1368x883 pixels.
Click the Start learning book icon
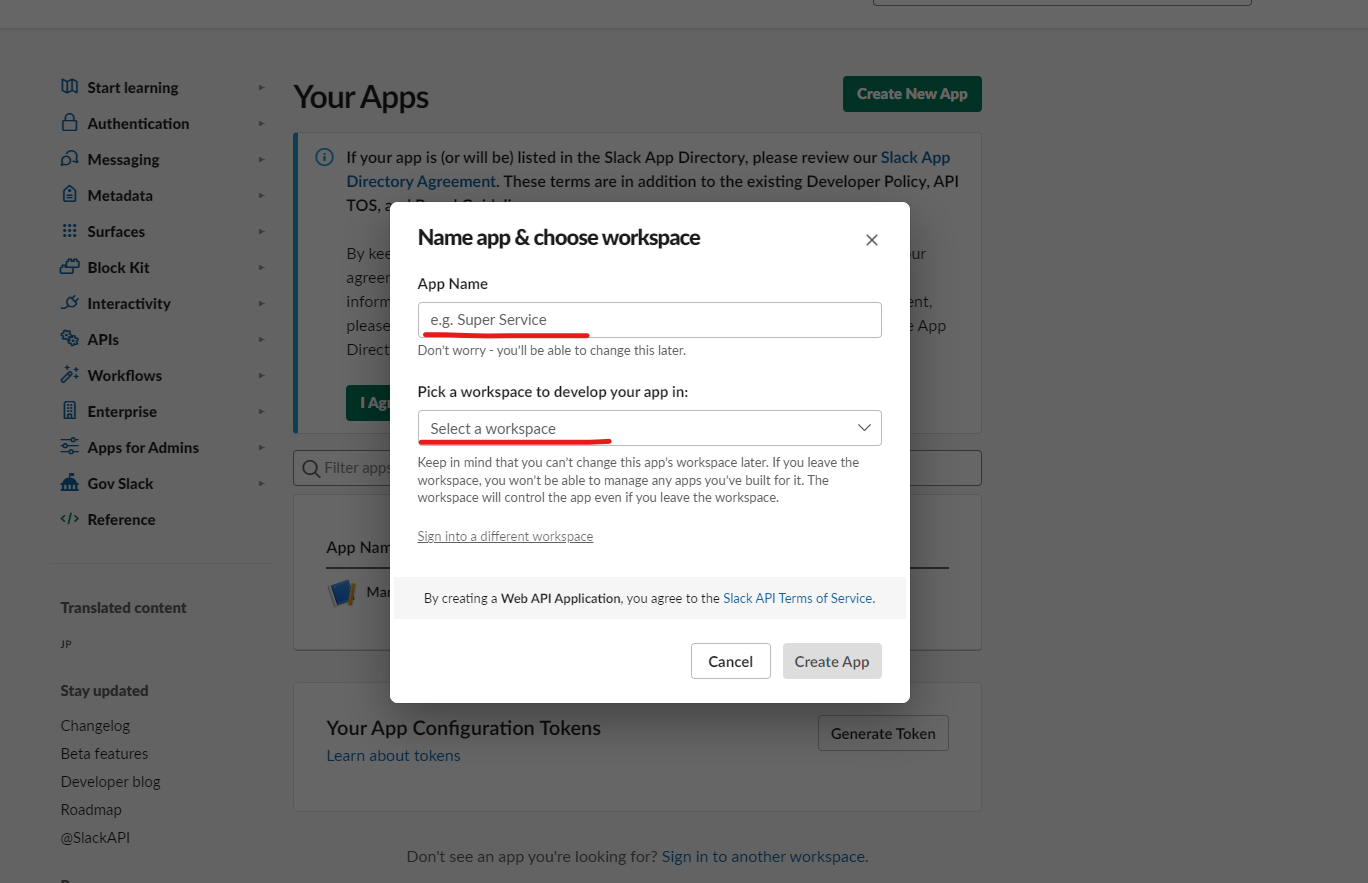69,87
